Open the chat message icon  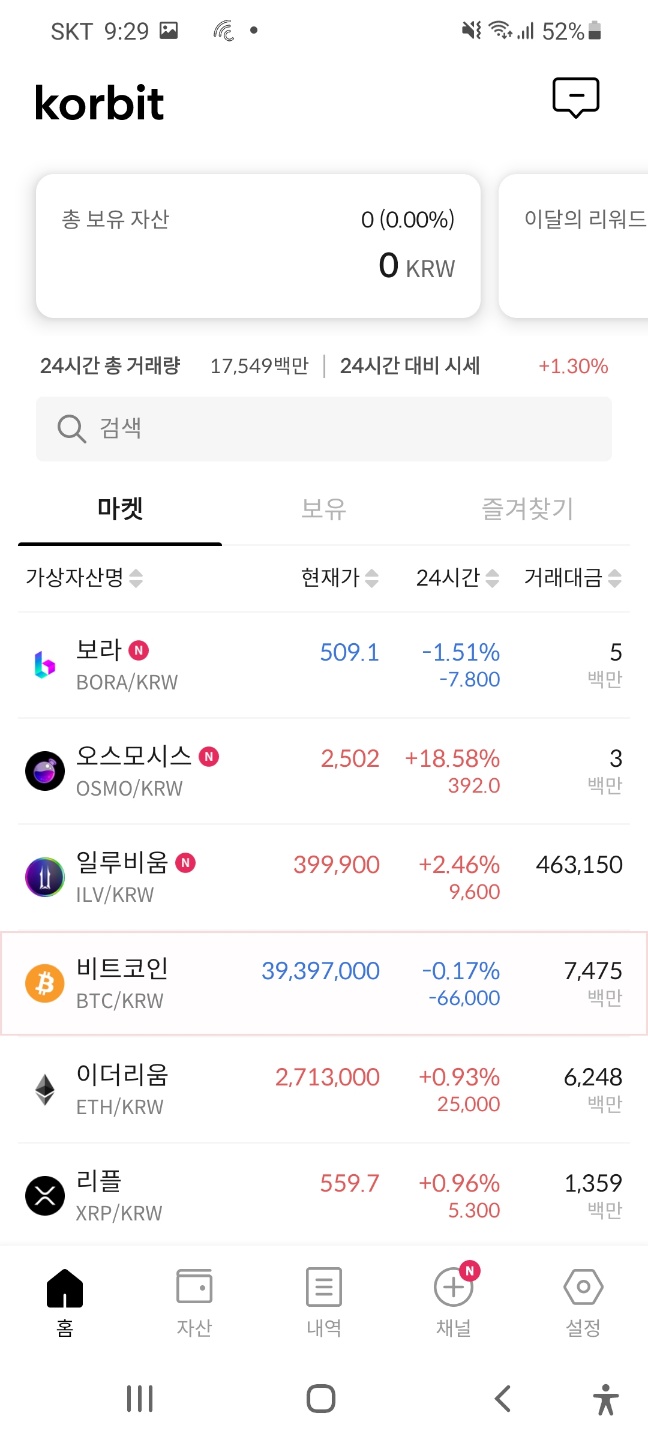pyautogui.click(x=575, y=98)
